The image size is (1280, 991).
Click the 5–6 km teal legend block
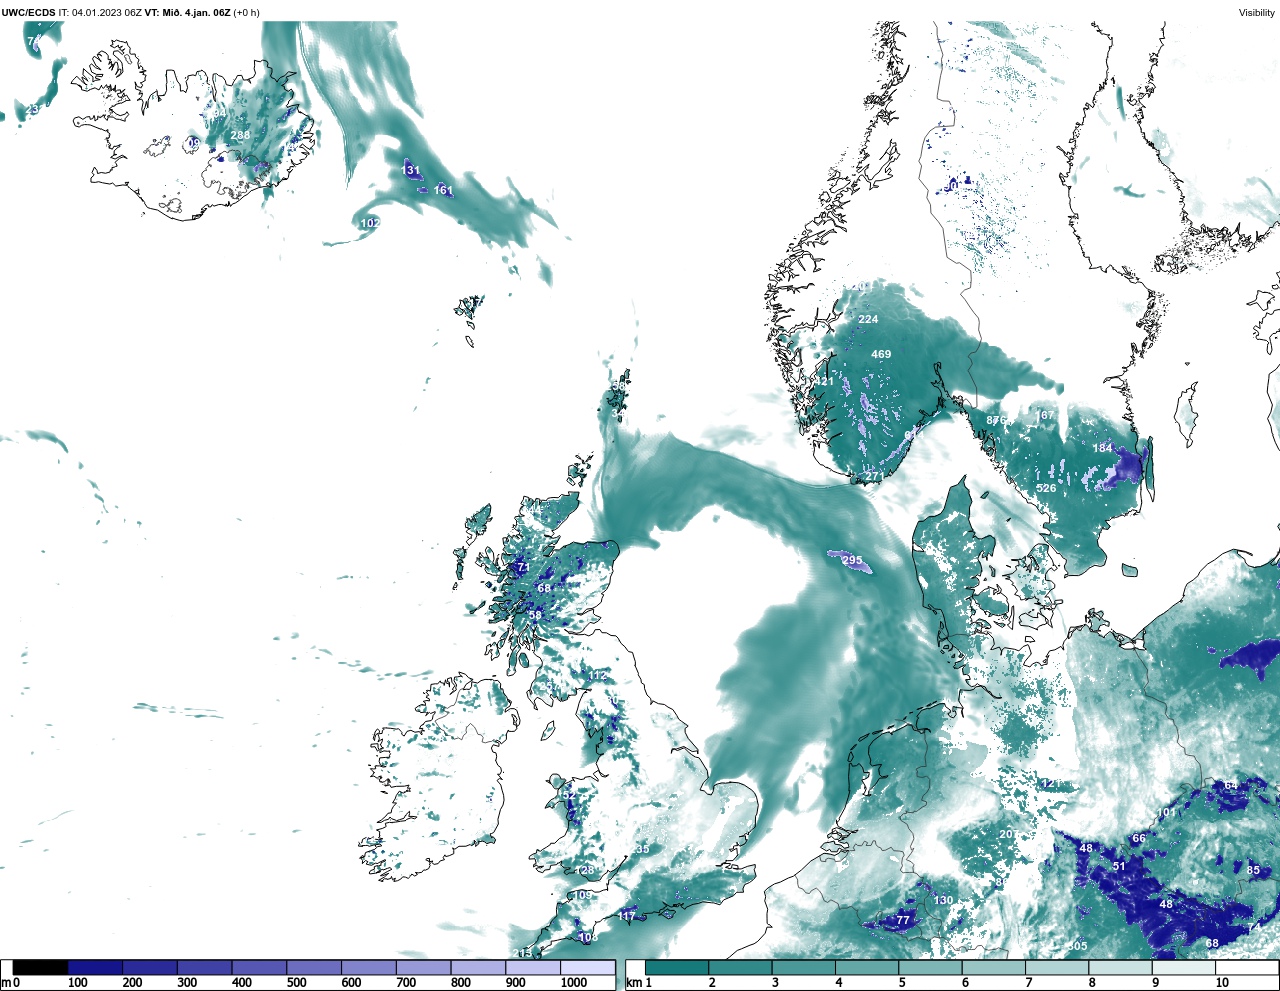931,968
